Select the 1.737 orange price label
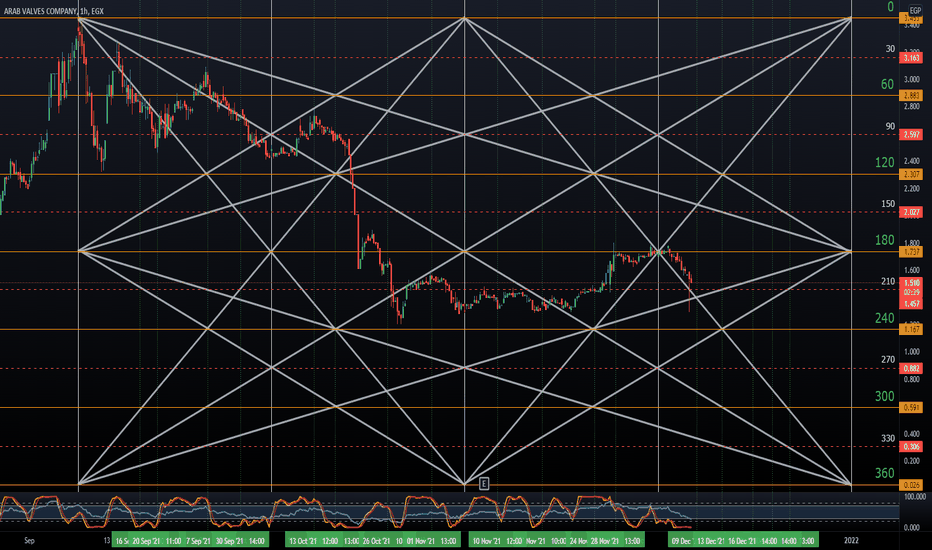The height and width of the screenshot is (550, 932). tap(911, 252)
